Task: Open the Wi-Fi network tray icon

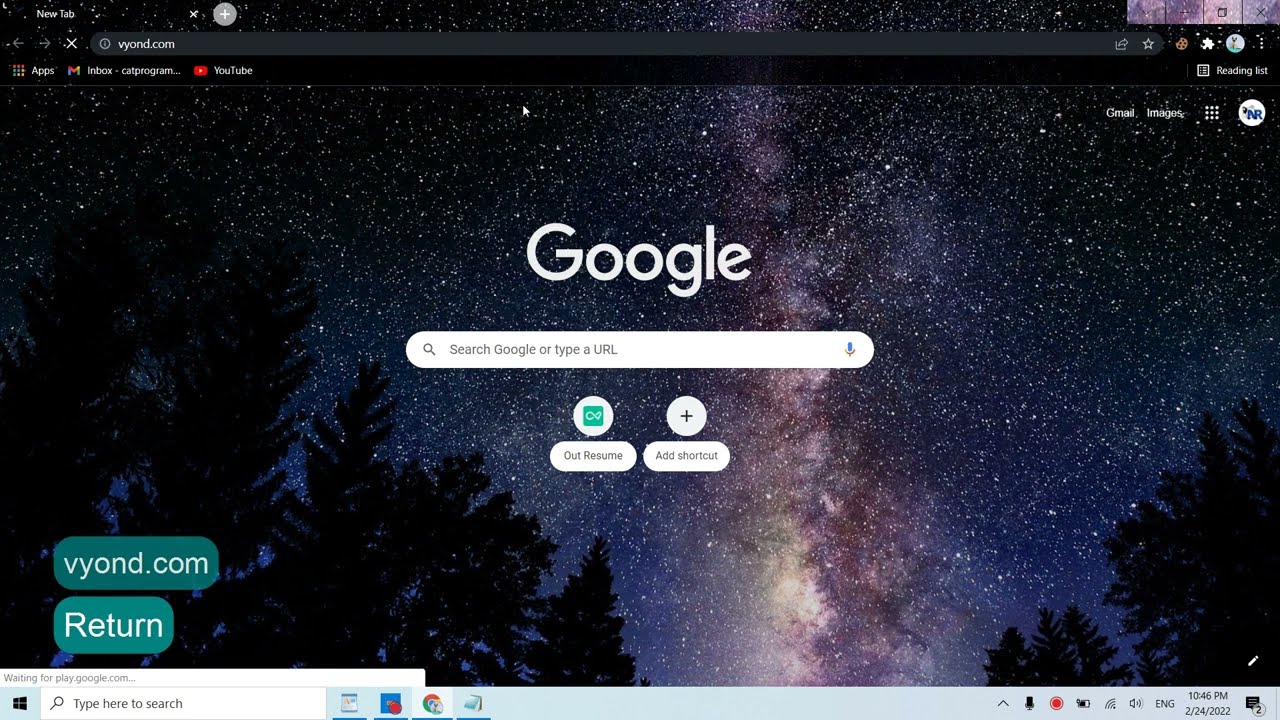Action: tap(1110, 704)
